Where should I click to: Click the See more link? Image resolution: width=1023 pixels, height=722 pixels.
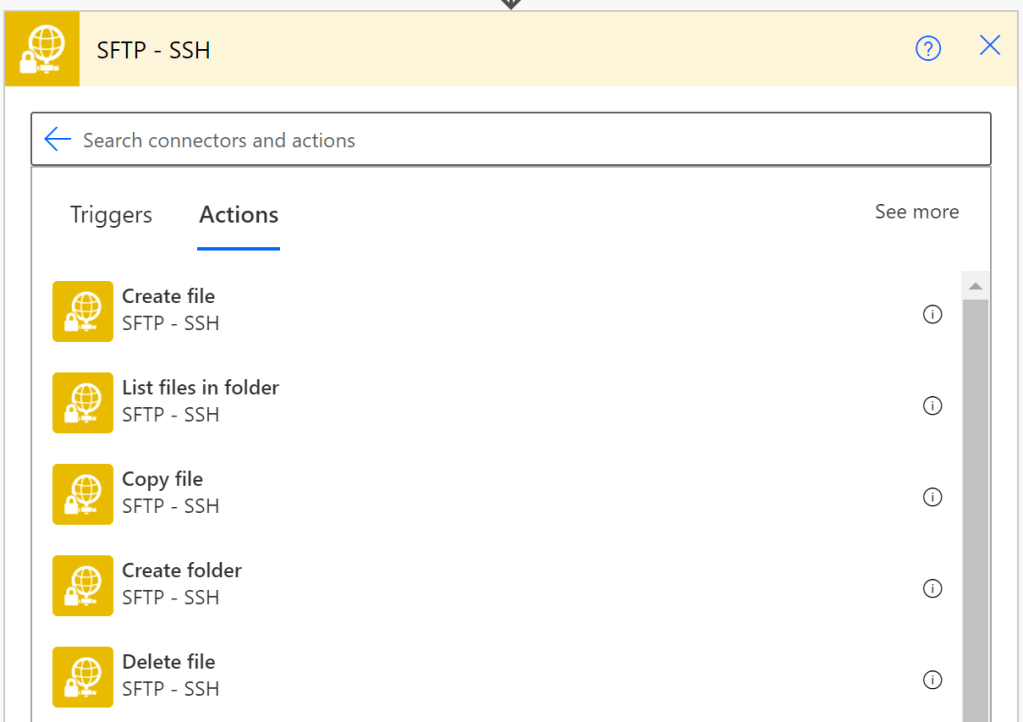pos(916,212)
